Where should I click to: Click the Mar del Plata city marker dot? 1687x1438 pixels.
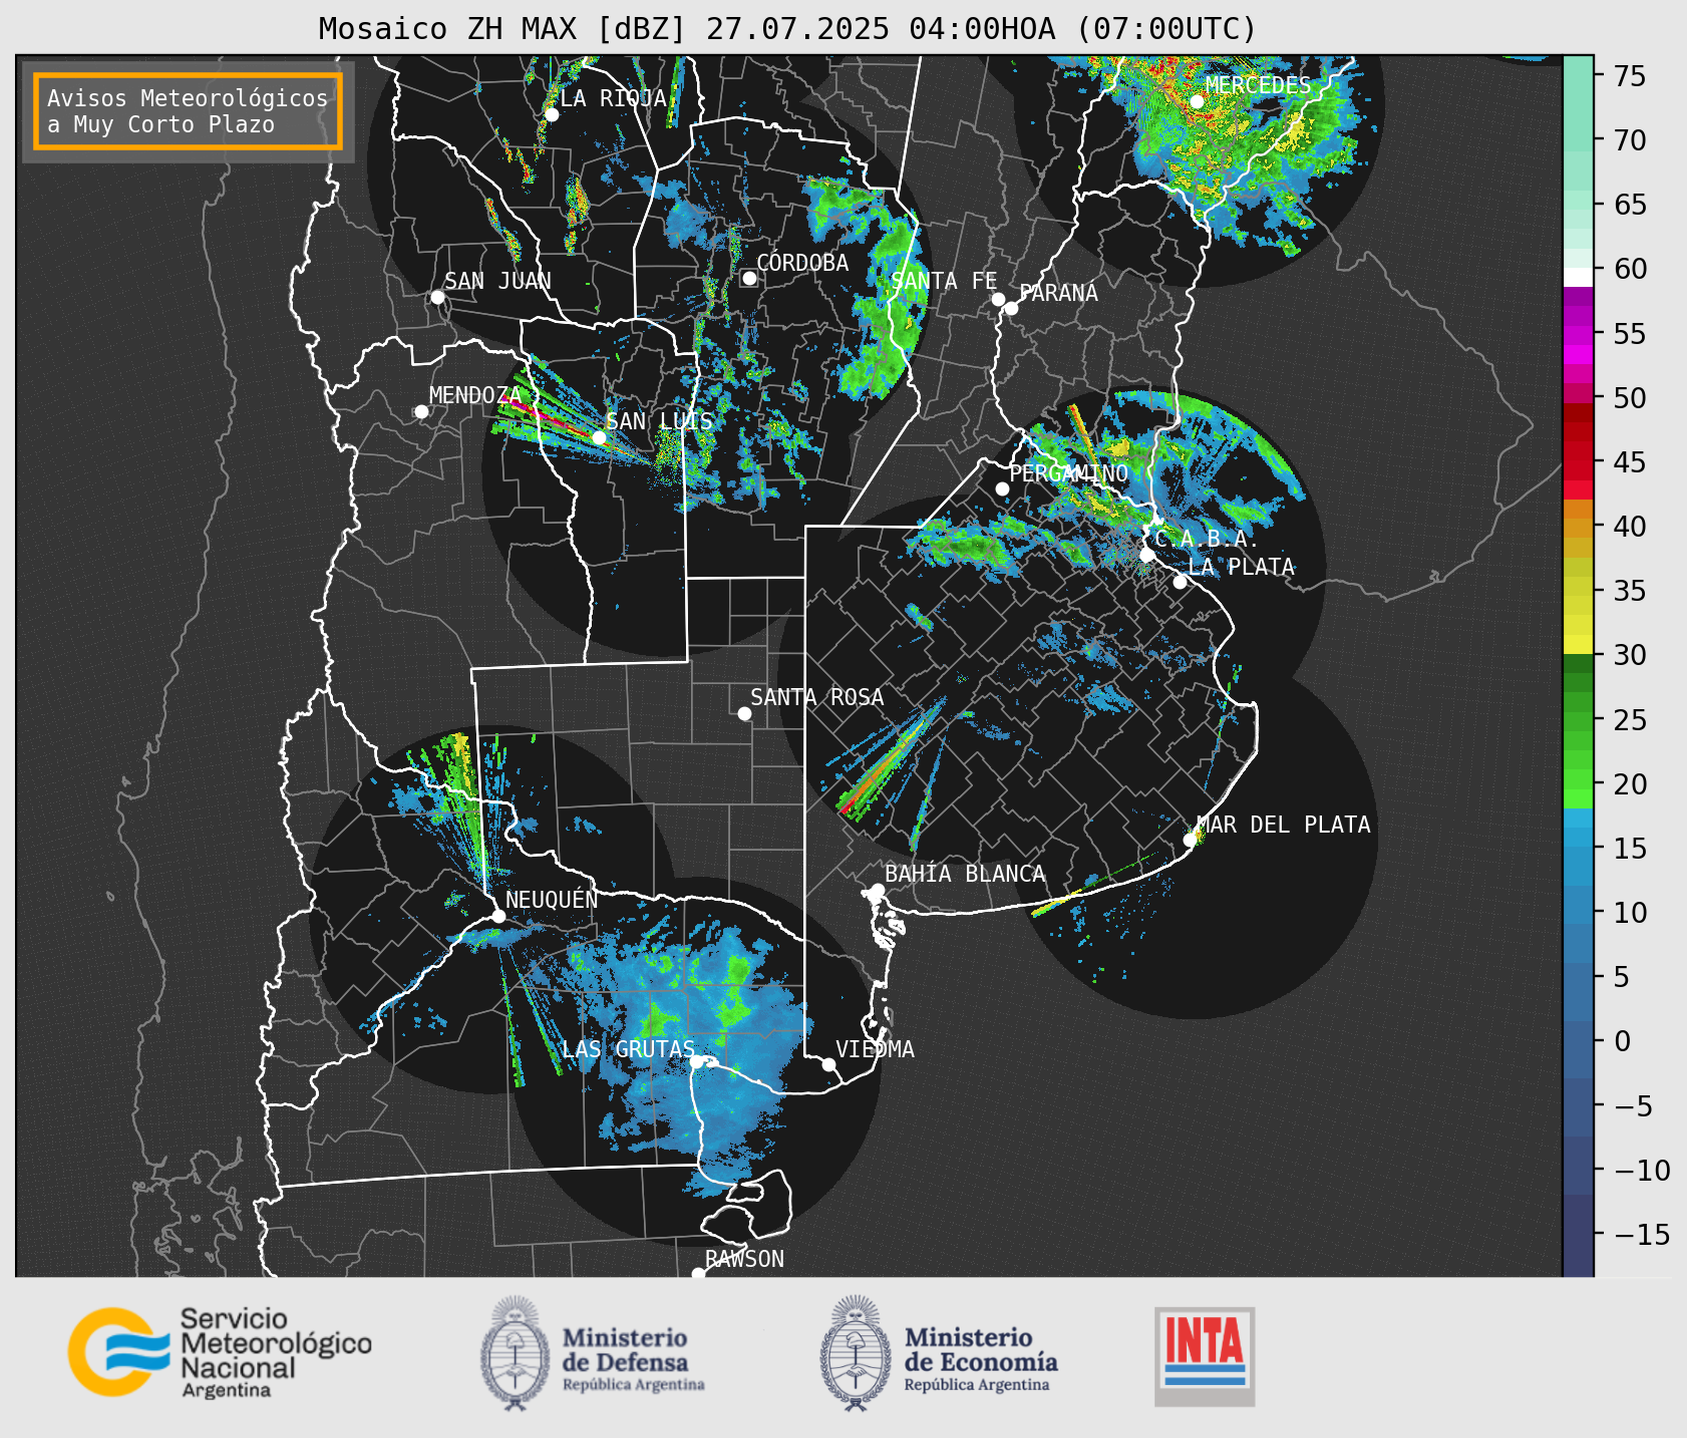point(1190,840)
